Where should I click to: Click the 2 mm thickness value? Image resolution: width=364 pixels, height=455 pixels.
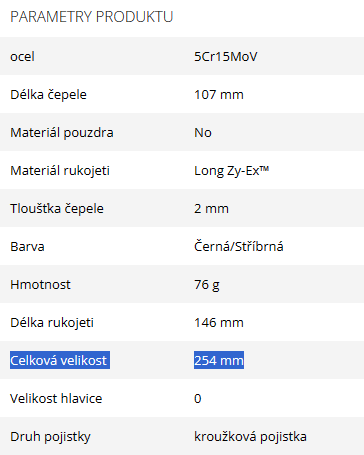211,209
